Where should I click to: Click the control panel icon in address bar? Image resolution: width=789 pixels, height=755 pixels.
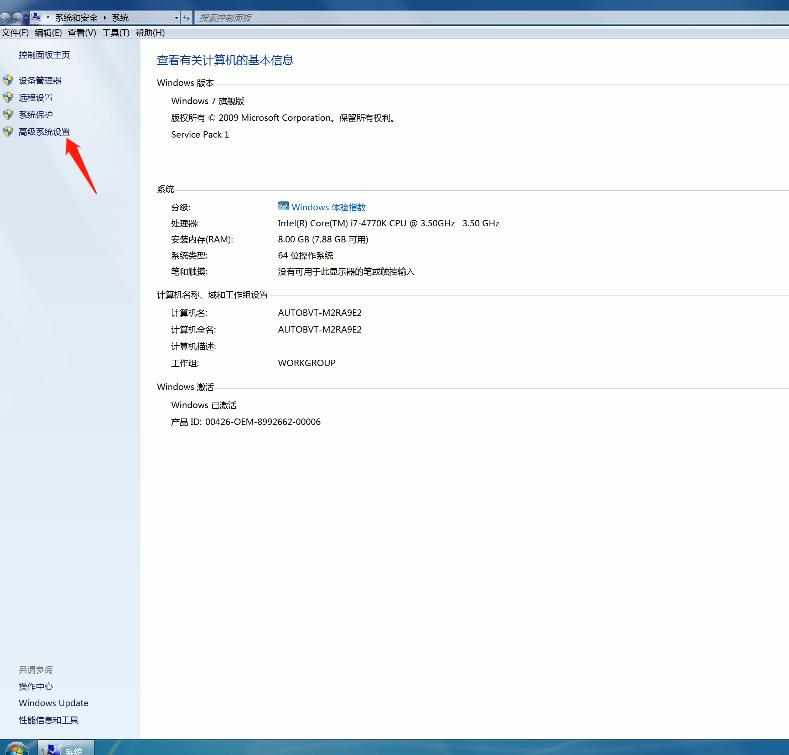pos(36,17)
